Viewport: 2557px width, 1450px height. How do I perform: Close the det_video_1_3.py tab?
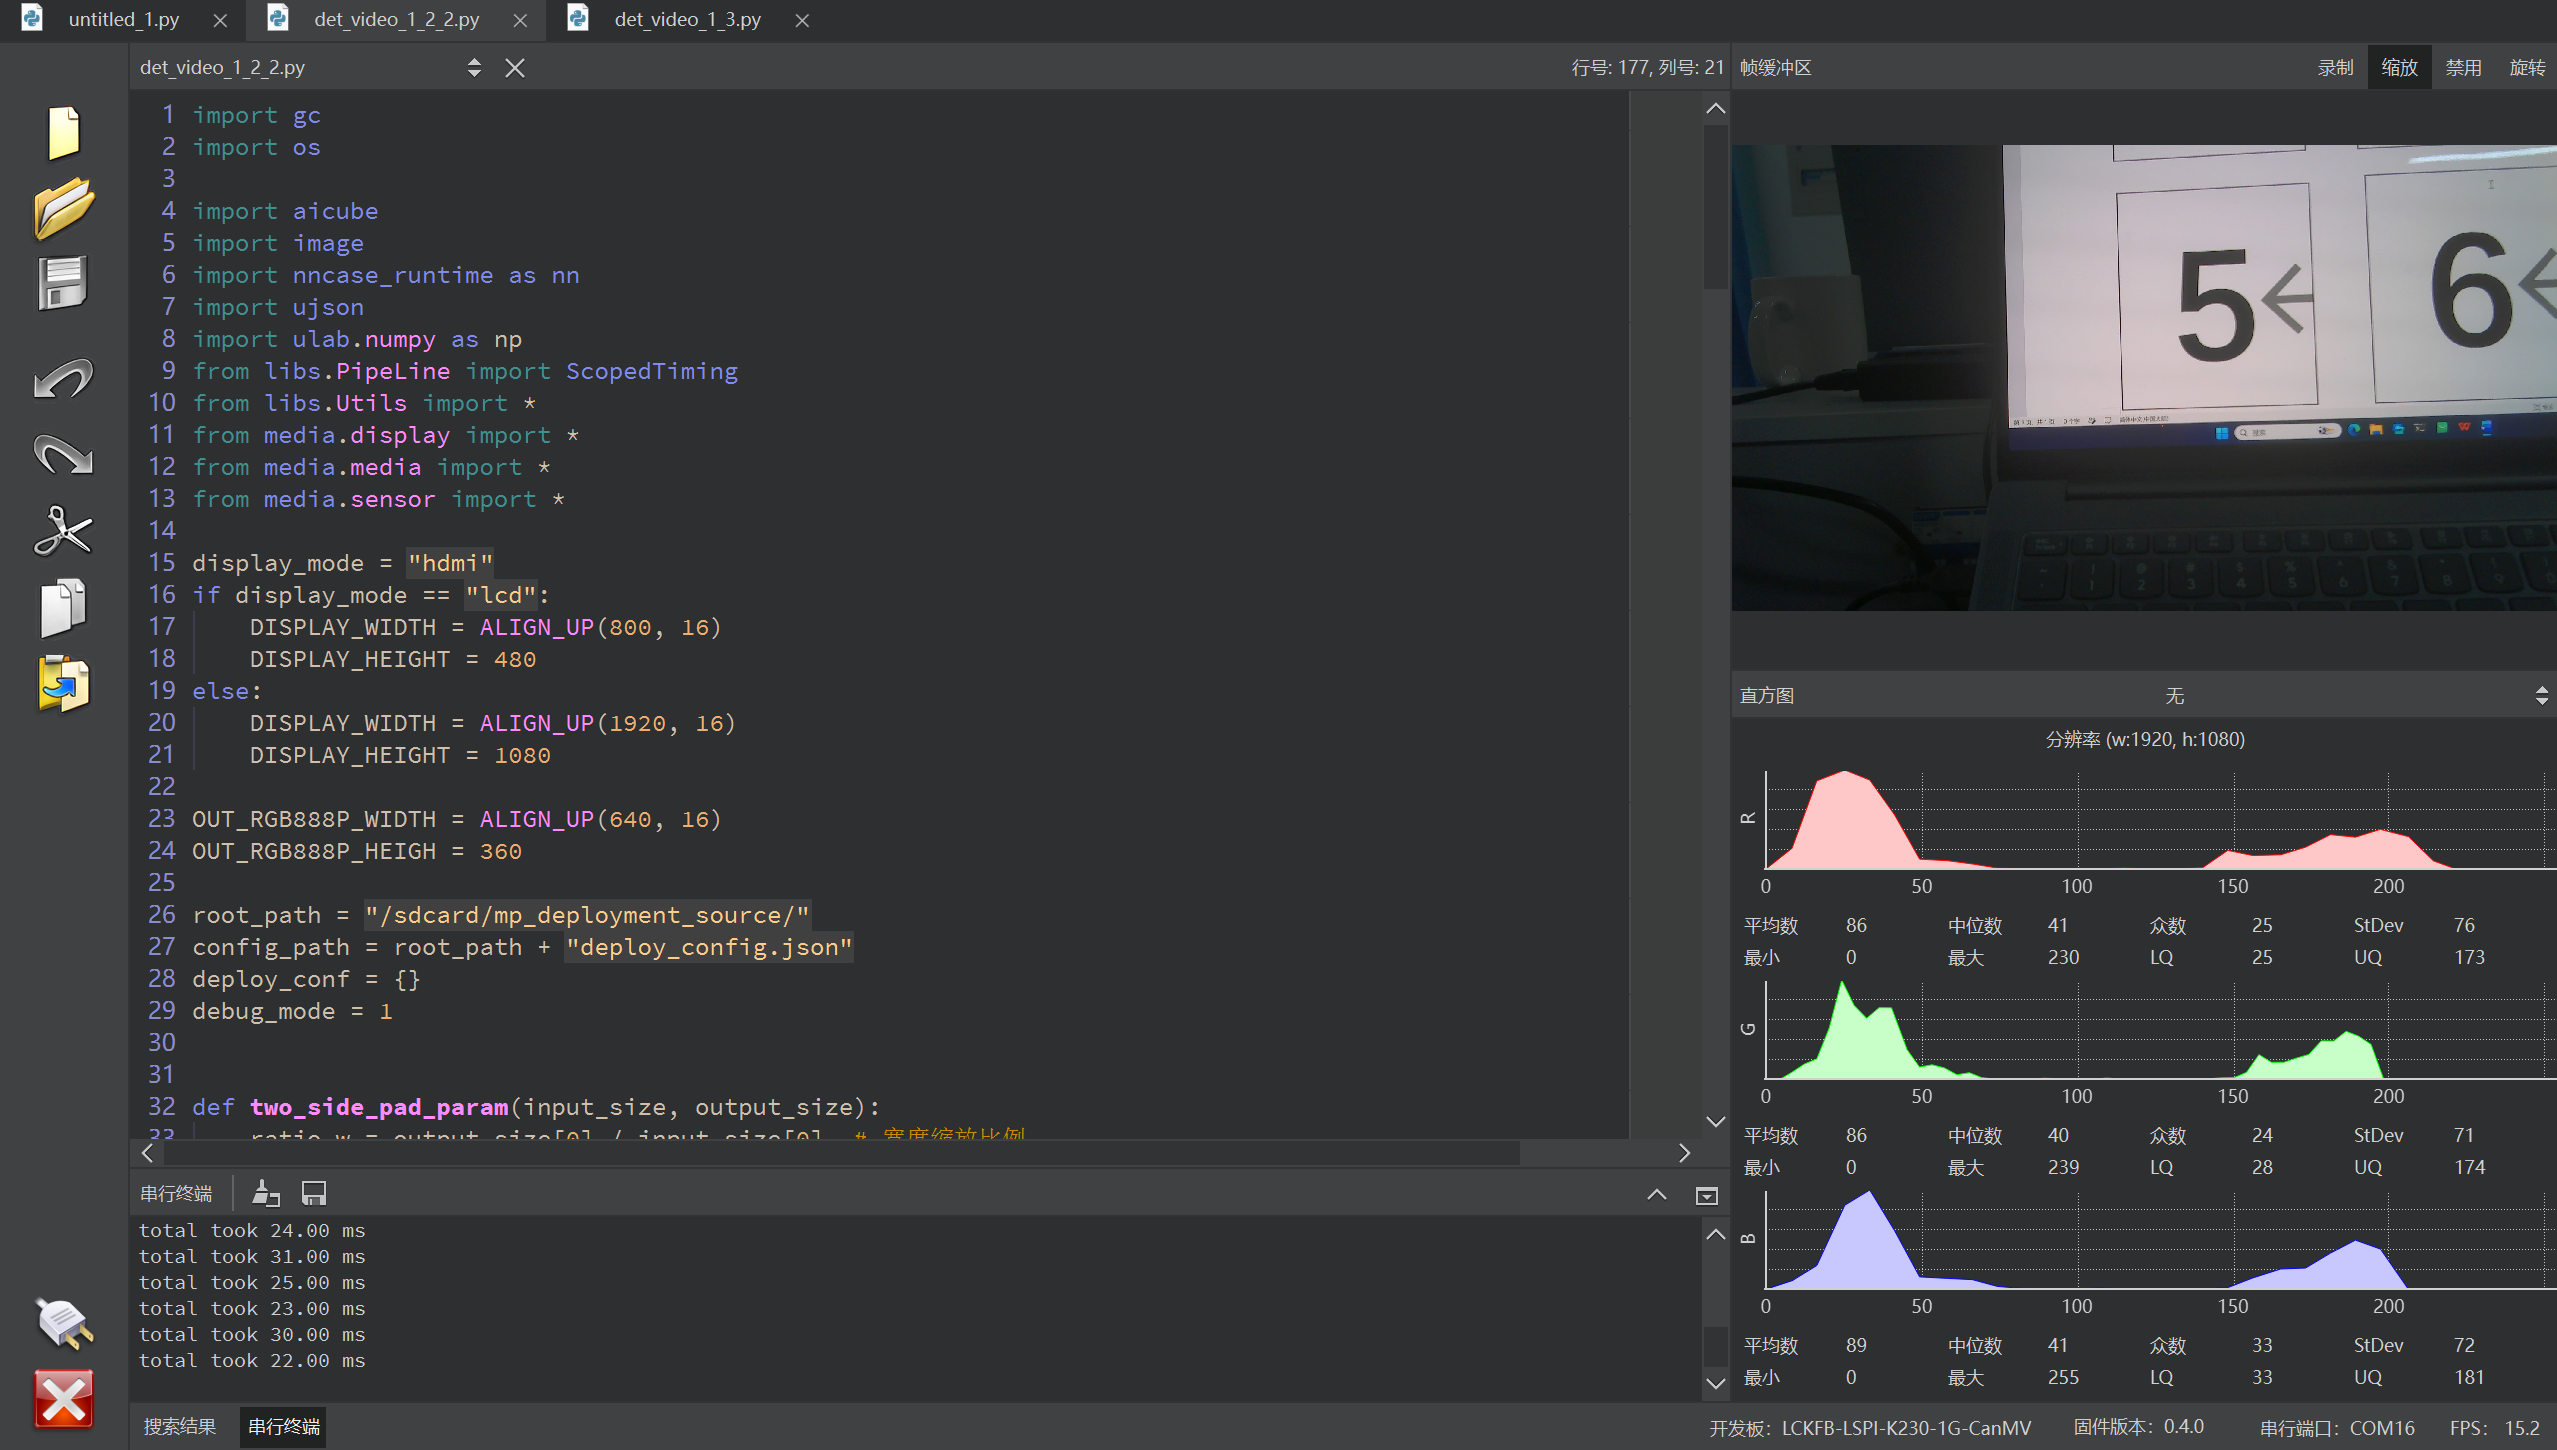tap(802, 20)
